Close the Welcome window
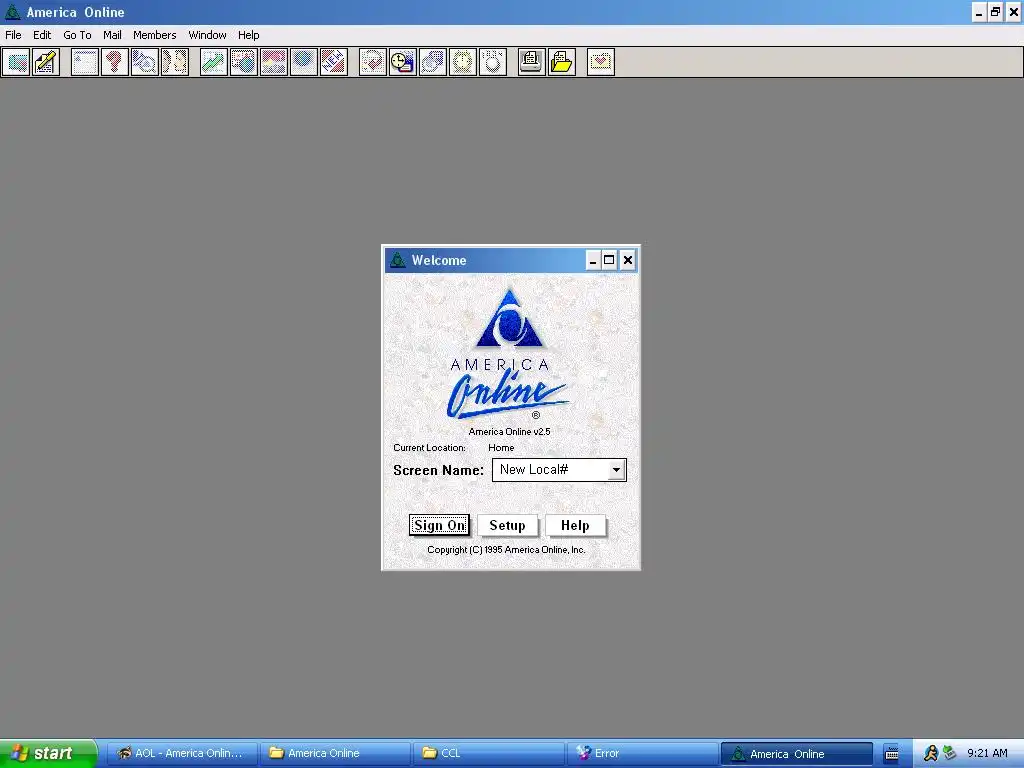The image size is (1024, 768). (x=628, y=261)
